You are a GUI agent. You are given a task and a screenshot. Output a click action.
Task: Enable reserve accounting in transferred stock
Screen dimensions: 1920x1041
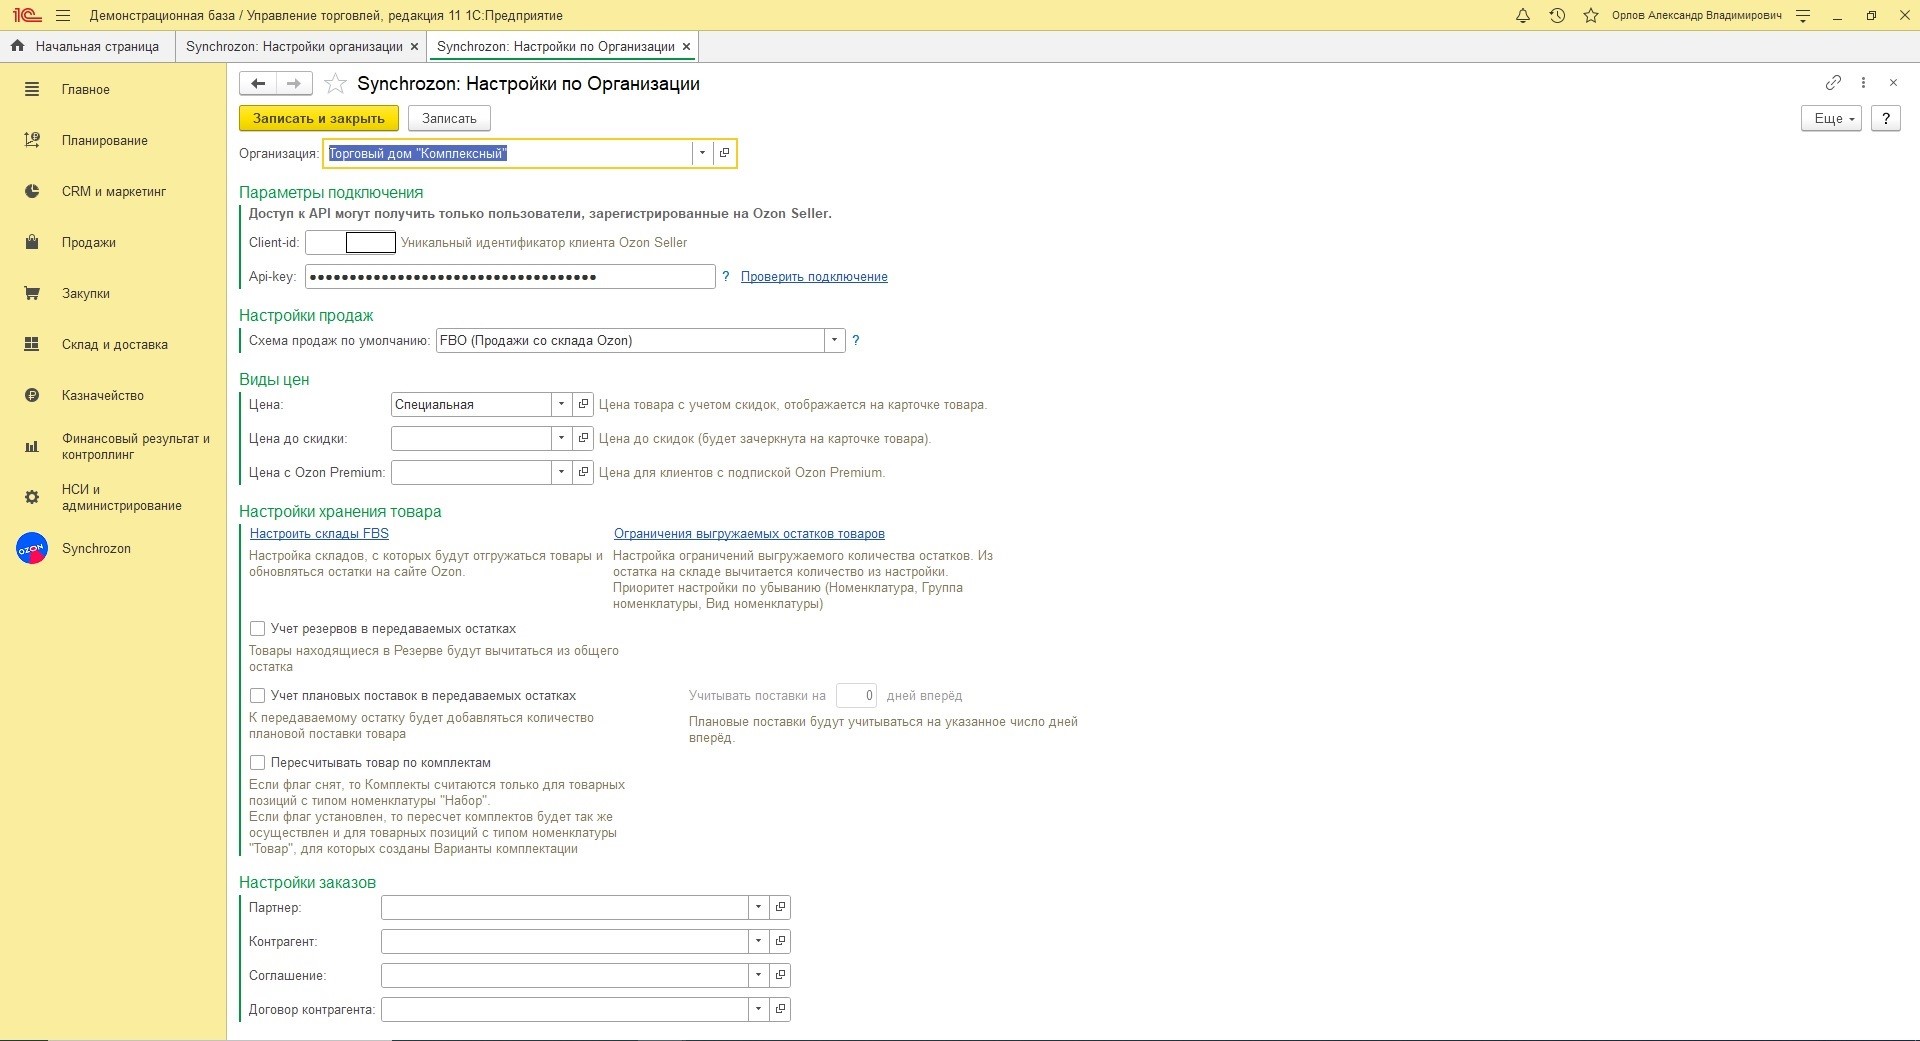point(258,629)
